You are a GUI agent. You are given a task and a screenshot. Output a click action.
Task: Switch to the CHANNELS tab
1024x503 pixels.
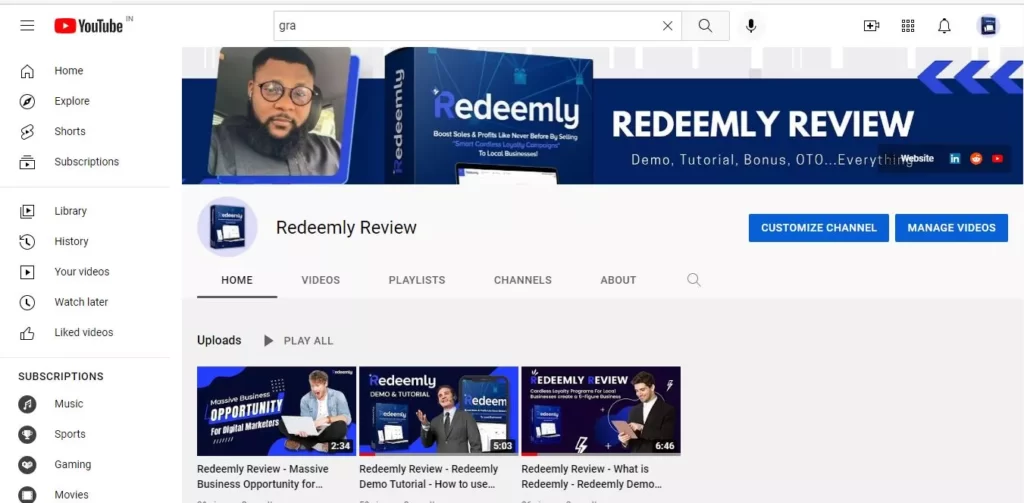[x=522, y=280]
